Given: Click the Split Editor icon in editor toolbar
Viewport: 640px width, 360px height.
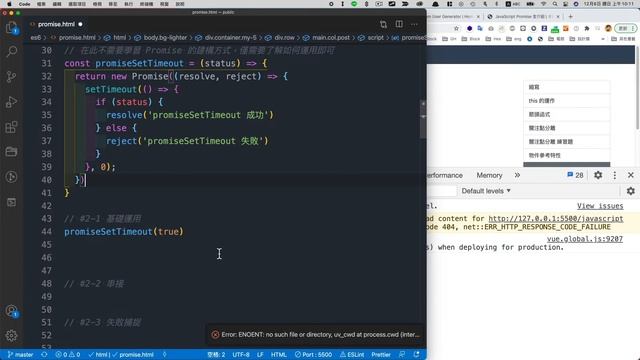Looking at the screenshot, I should click(399, 24).
